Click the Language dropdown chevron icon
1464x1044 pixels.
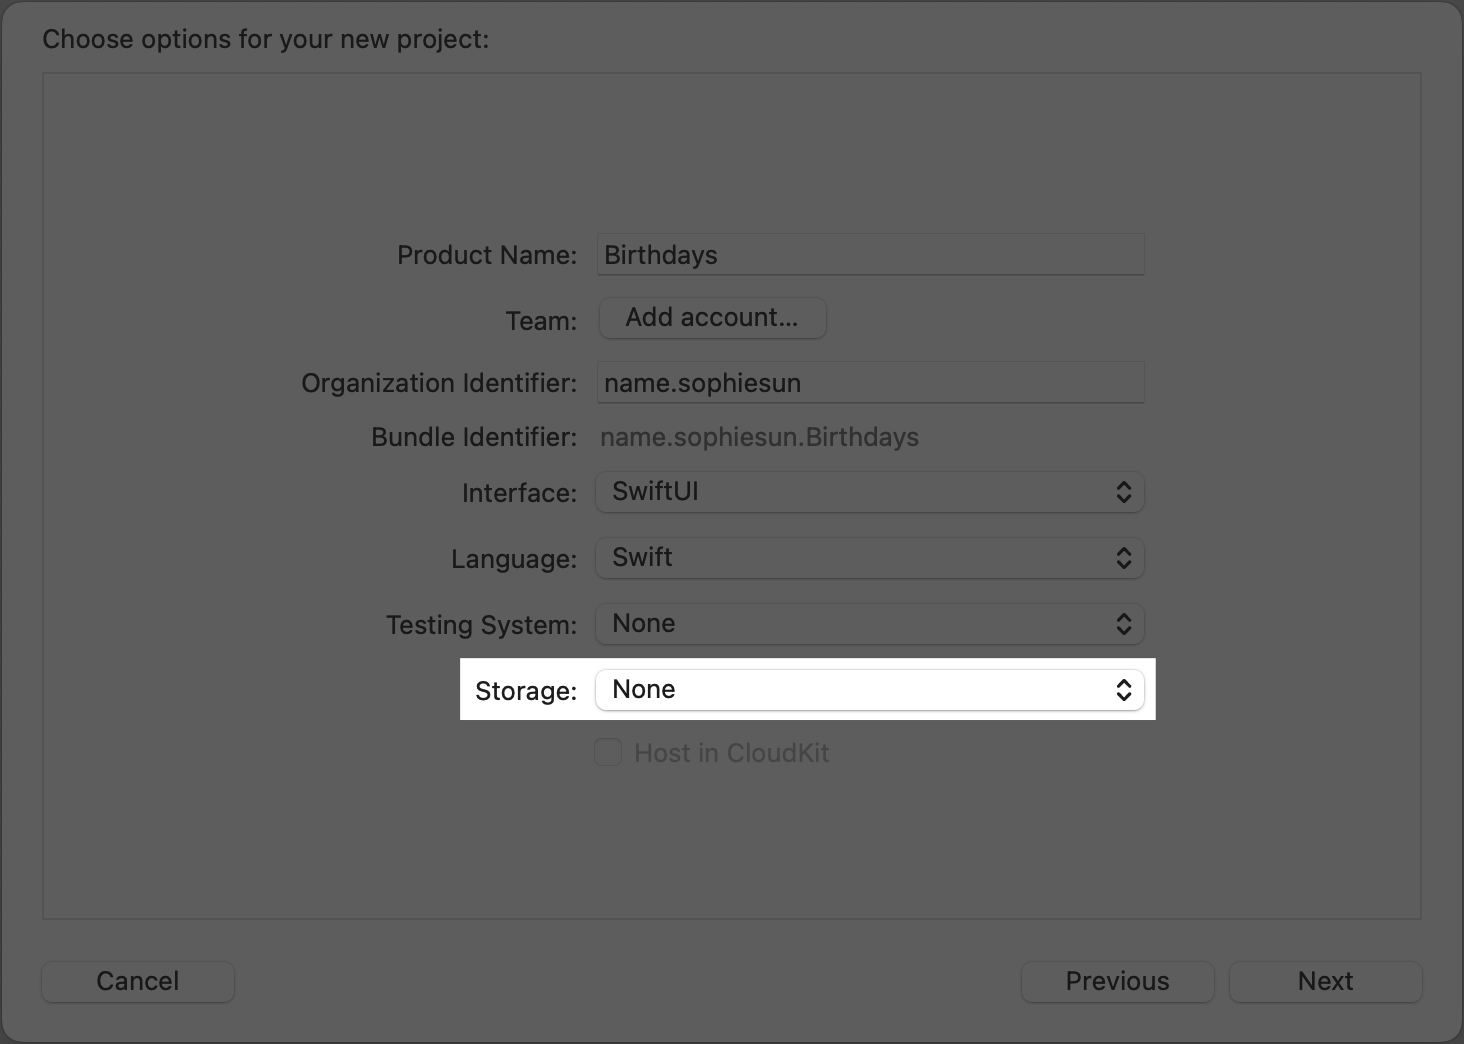pyautogui.click(x=1124, y=558)
